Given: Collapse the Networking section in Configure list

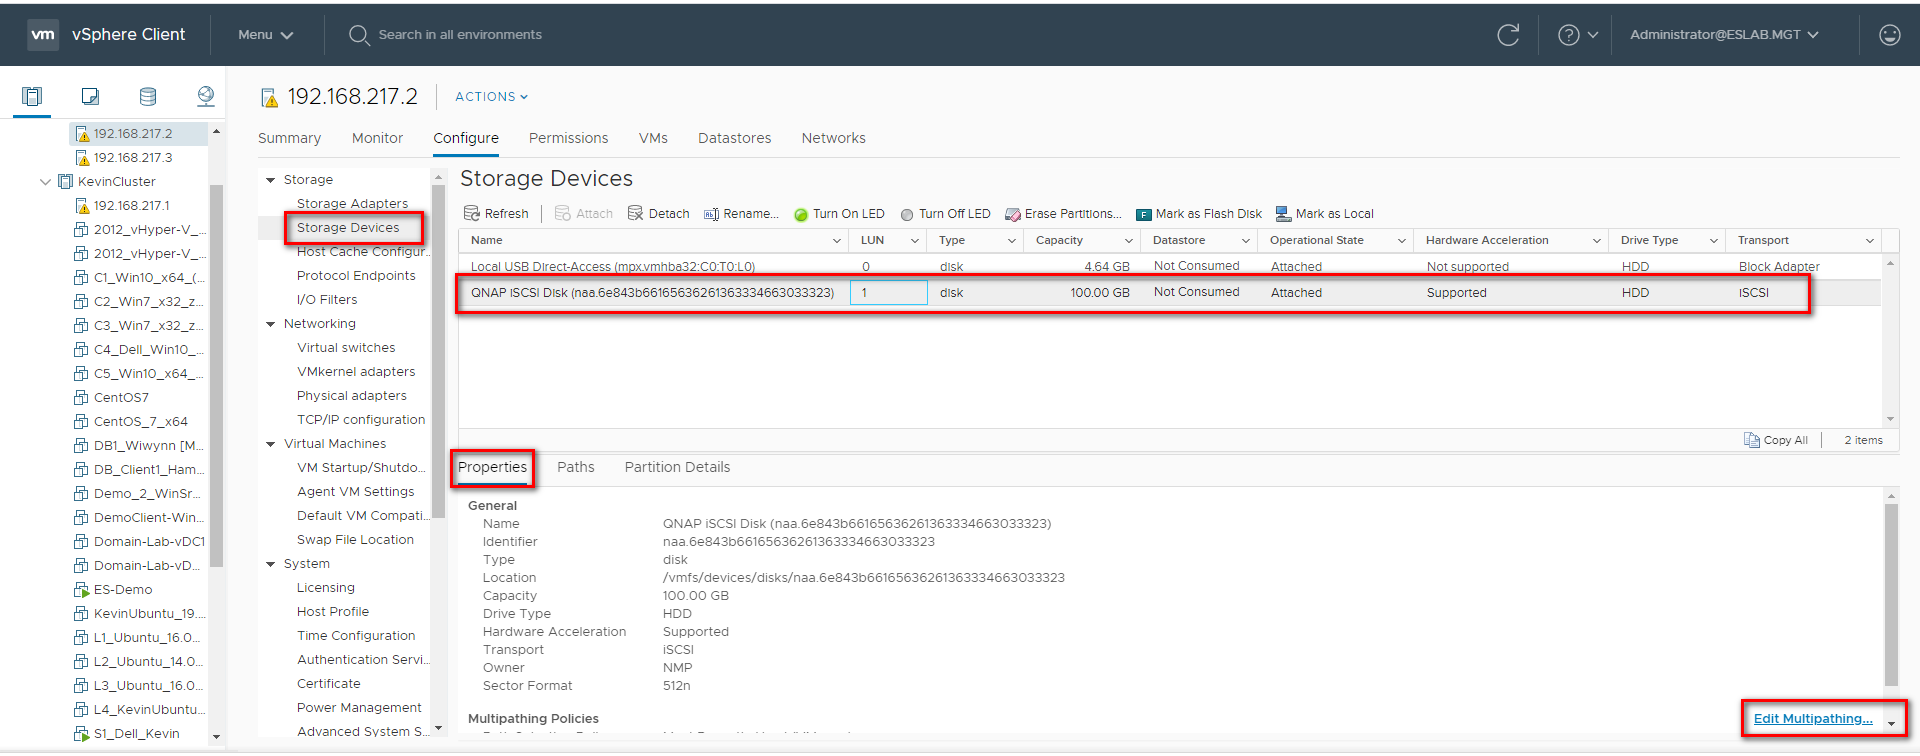Looking at the screenshot, I should coord(270,324).
